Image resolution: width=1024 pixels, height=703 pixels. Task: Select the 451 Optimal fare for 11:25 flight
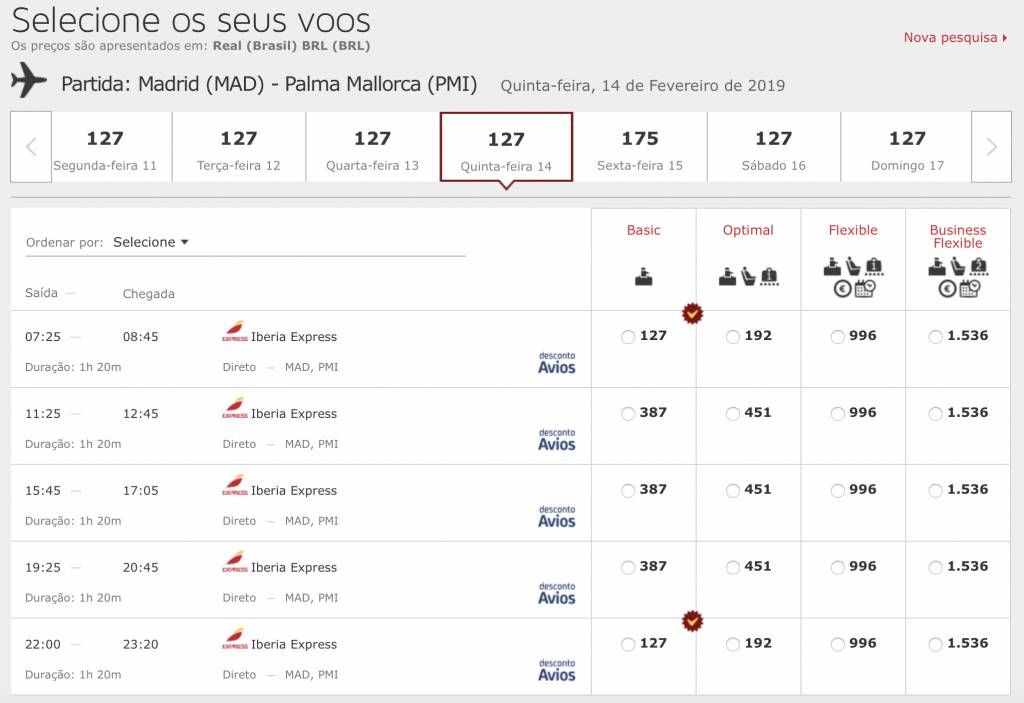tap(733, 414)
